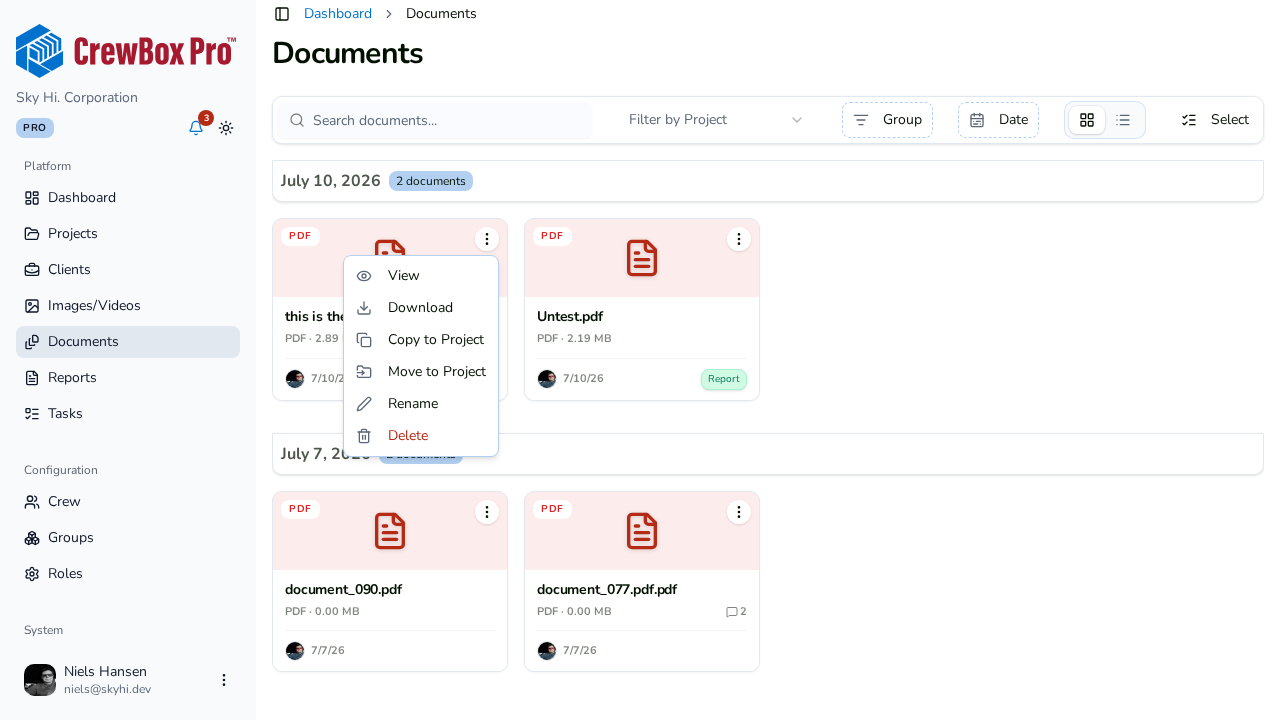The height and width of the screenshot is (720, 1280).
Task: Toggle the sidebar panel icon
Action: [x=282, y=14]
